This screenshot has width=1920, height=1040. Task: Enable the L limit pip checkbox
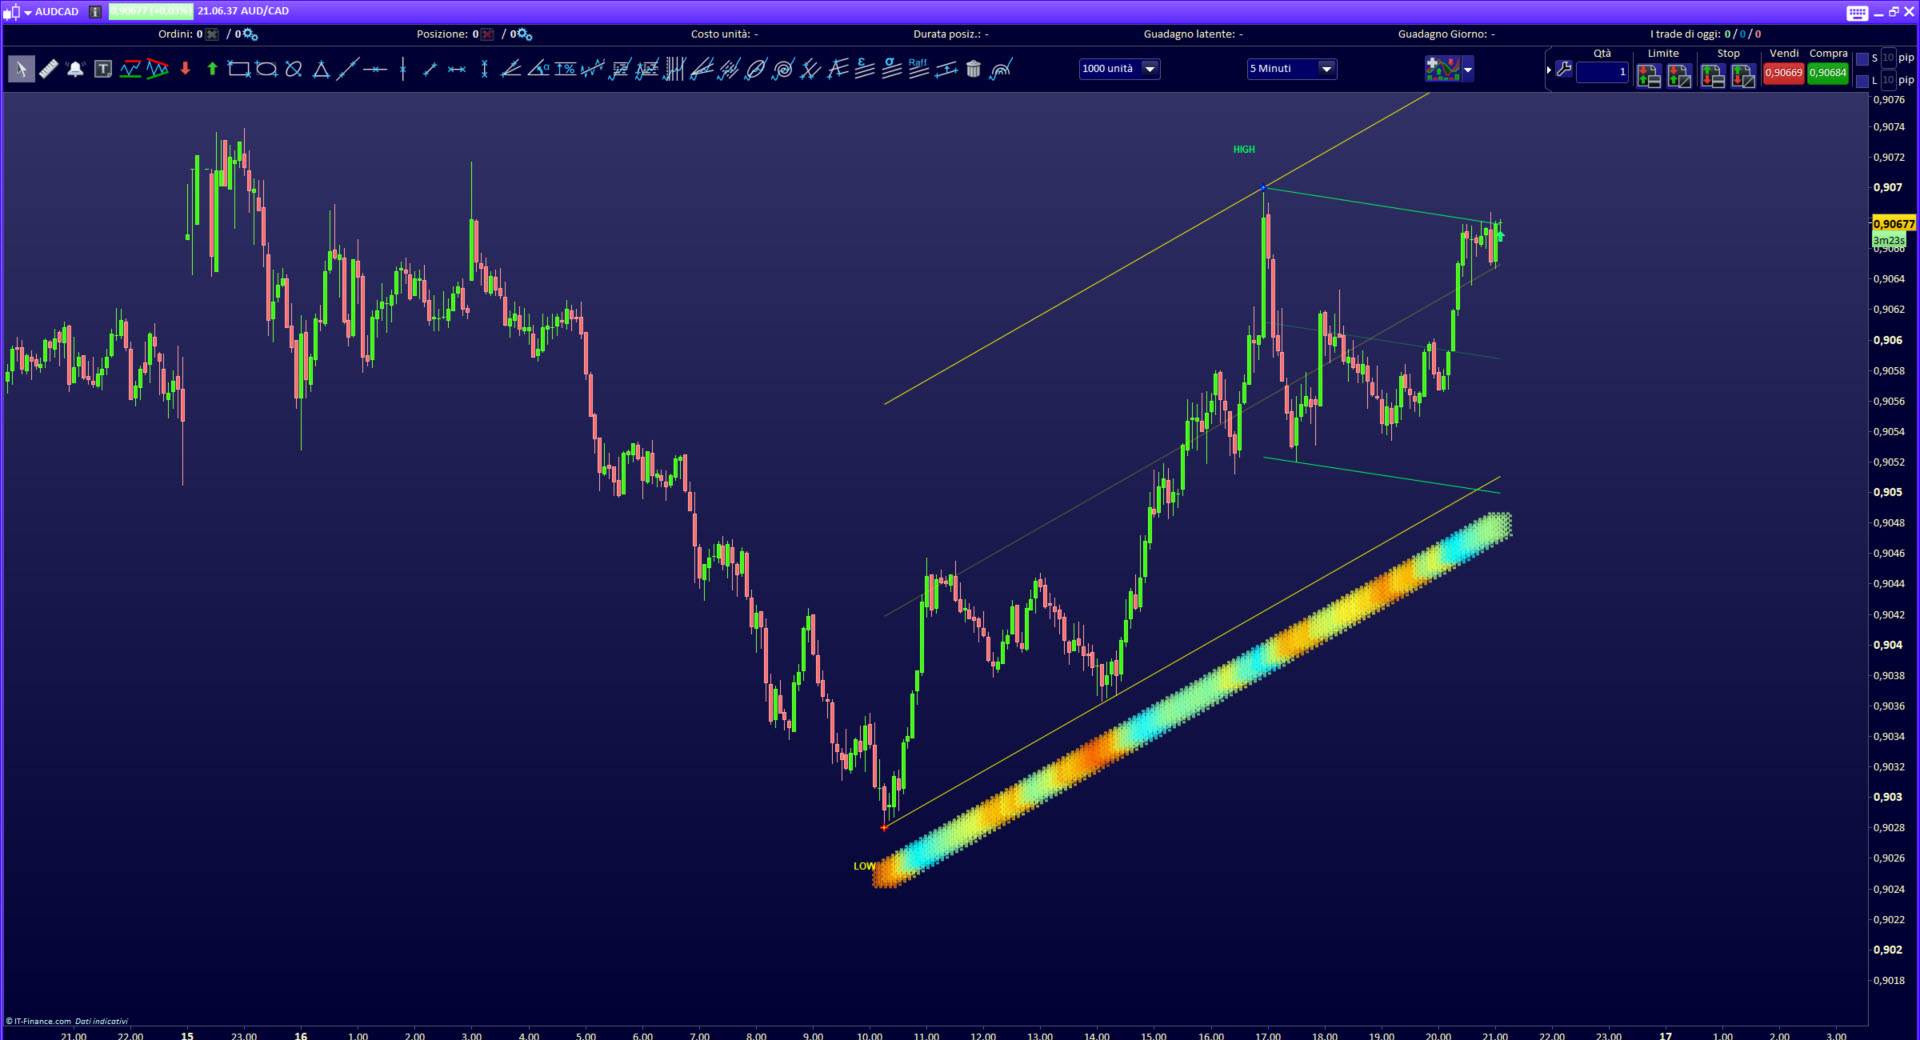pos(1862,81)
